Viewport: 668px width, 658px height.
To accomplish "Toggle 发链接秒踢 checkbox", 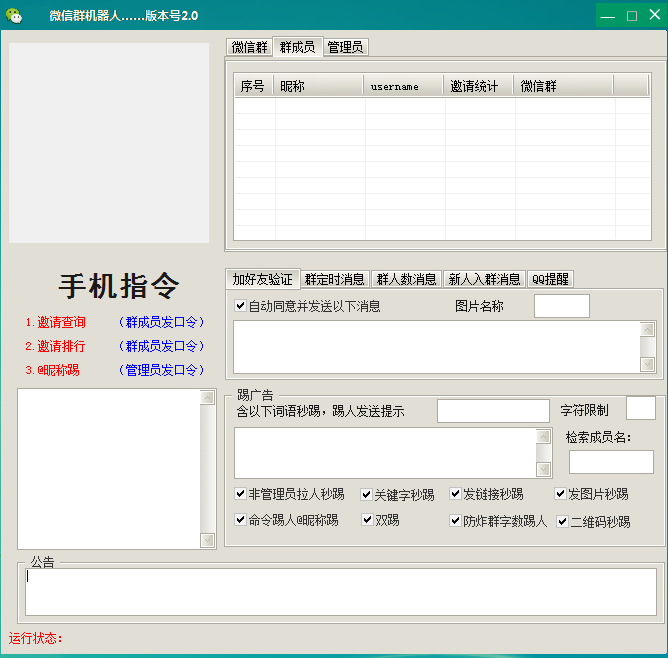I will (x=455, y=494).
